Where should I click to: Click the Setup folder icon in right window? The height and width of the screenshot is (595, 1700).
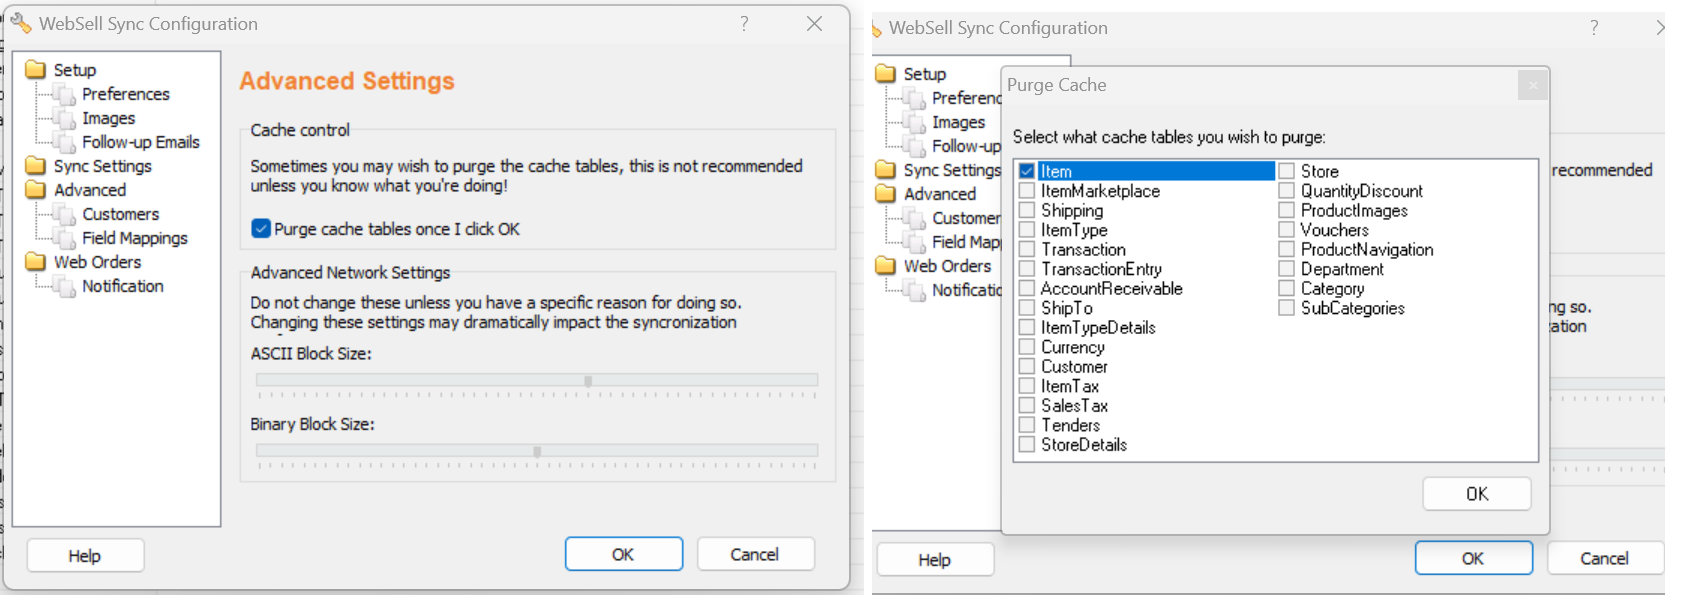coord(886,73)
